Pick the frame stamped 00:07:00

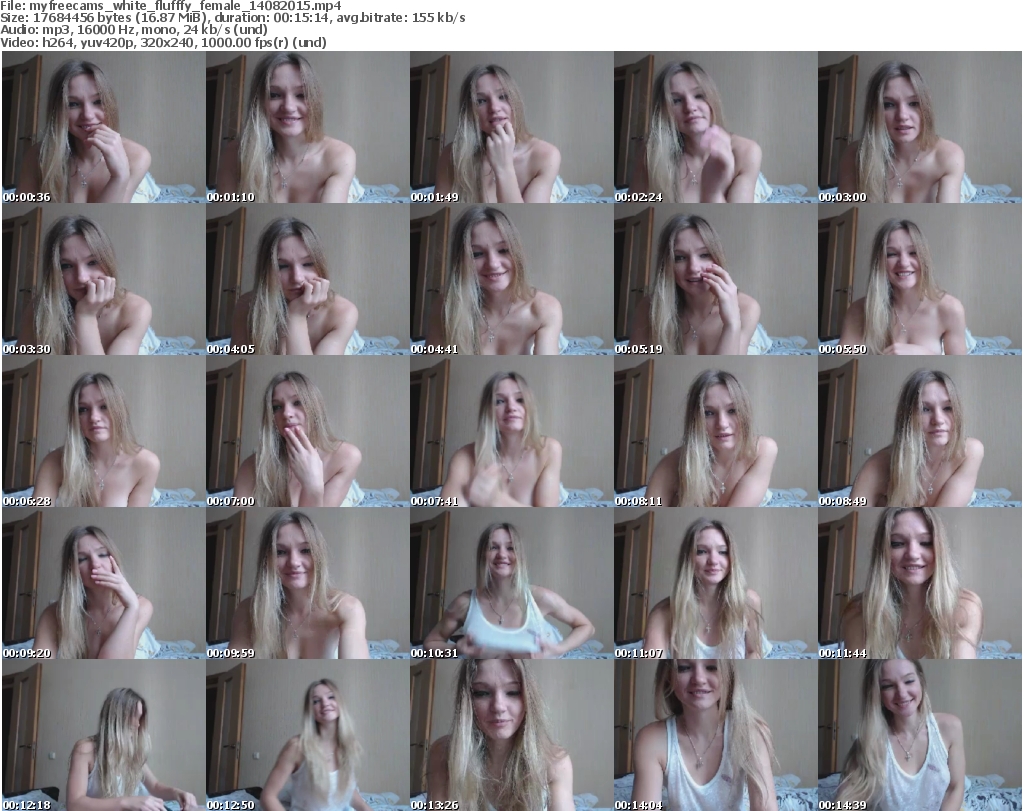[308, 432]
